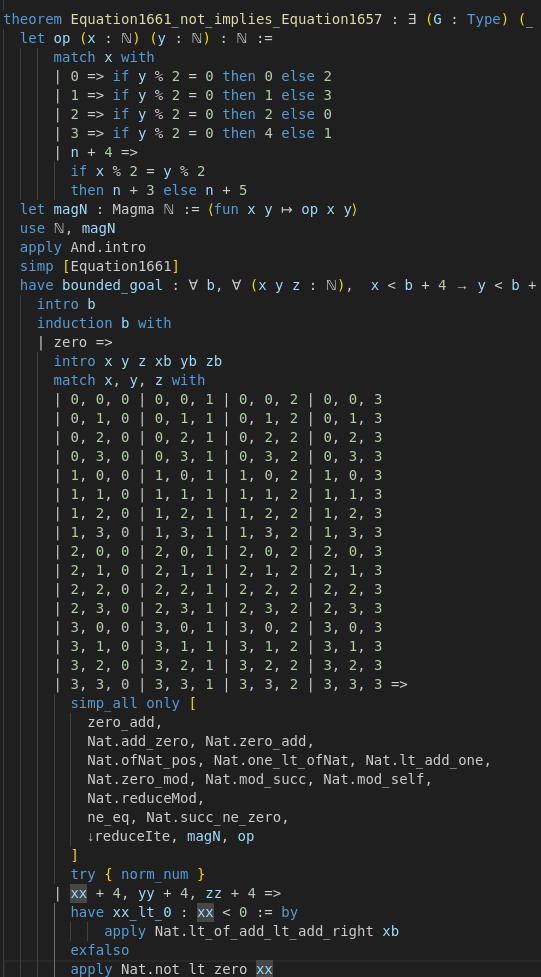Click 'simp_all only [' line
The height and width of the screenshot is (977, 541).
click(x=133, y=703)
